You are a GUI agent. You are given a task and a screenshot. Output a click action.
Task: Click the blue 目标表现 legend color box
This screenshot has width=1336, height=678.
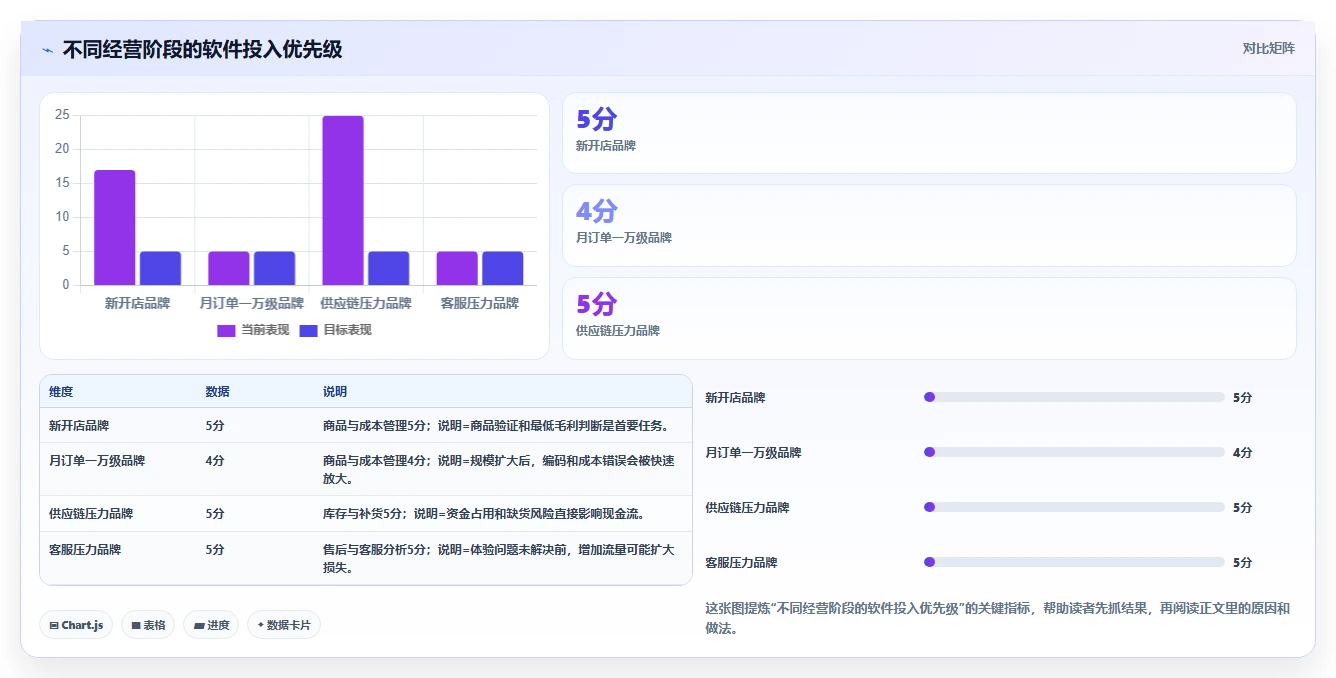[x=308, y=330]
